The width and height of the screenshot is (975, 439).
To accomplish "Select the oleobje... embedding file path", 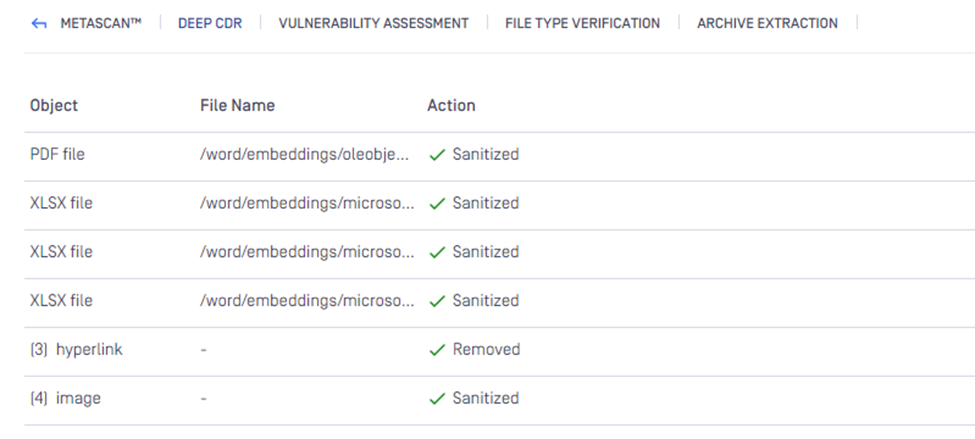I will coord(305,155).
